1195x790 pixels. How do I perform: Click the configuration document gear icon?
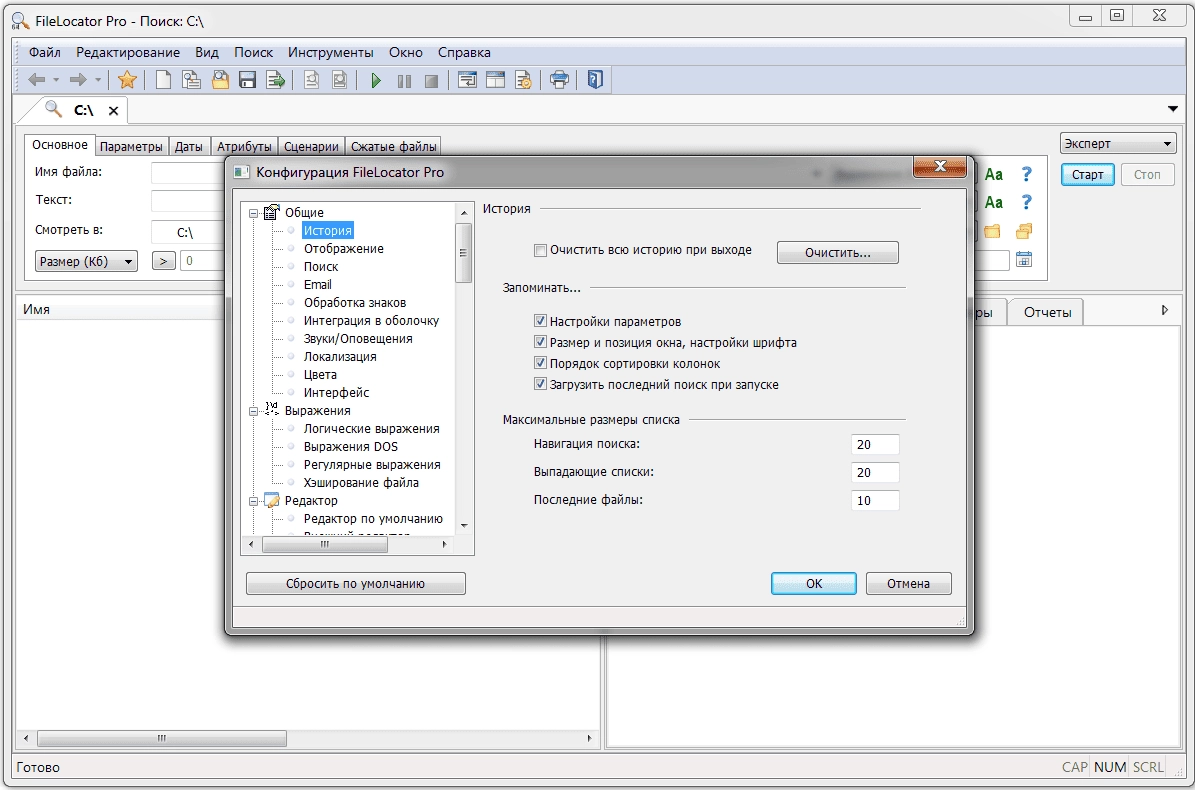tap(524, 79)
